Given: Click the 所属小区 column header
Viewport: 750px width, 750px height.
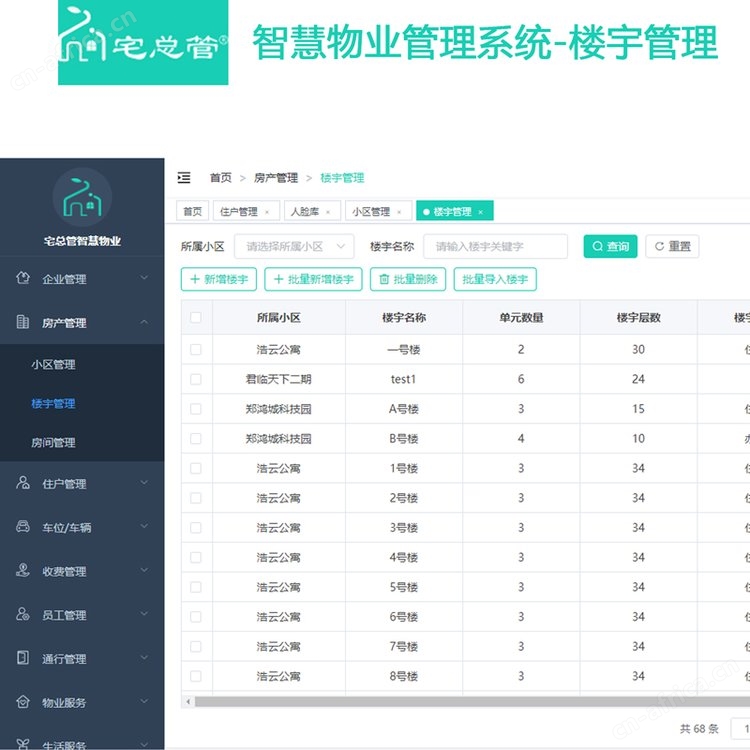Looking at the screenshot, I should click(x=279, y=318).
